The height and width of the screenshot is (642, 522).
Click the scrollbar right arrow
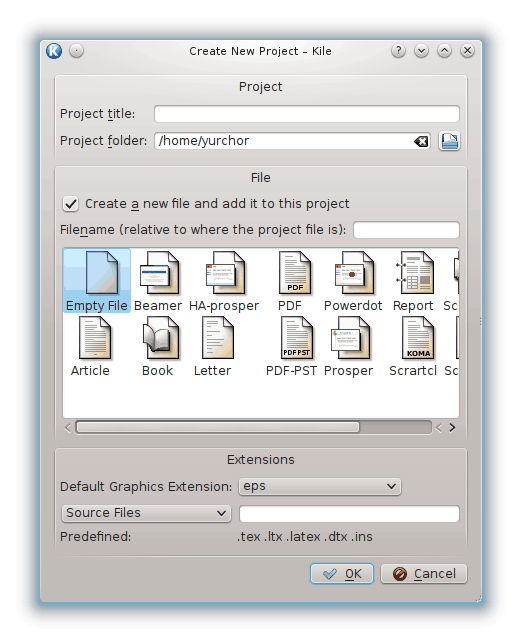click(x=452, y=428)
